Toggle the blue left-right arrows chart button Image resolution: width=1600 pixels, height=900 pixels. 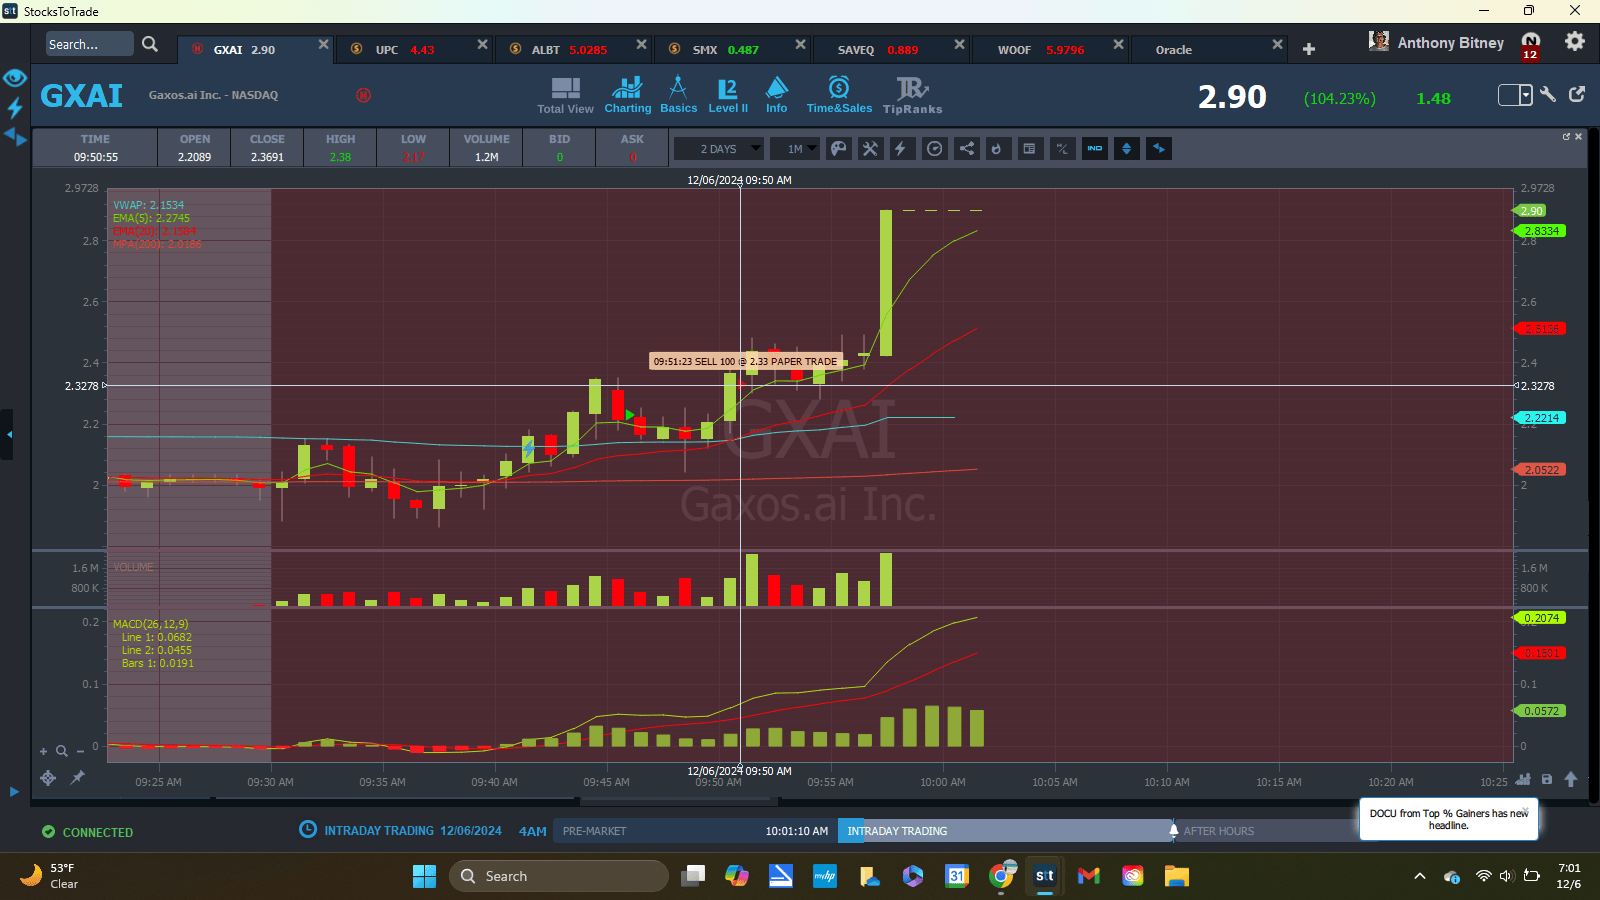[1159, 149]
